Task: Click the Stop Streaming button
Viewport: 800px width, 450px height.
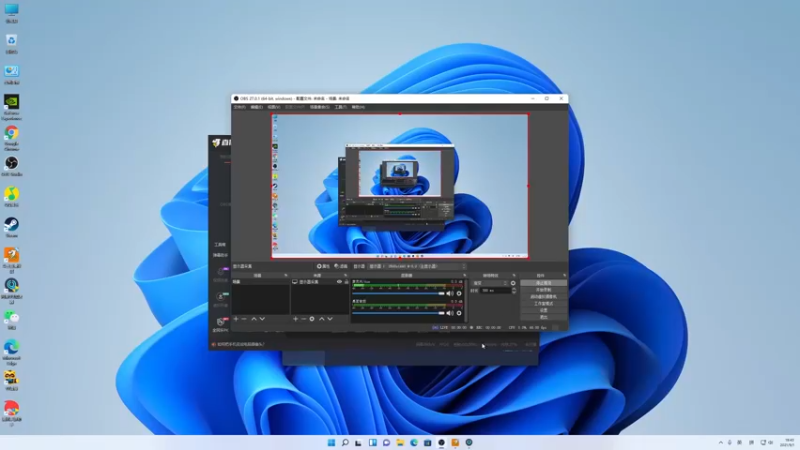Action: click(x=543, y=283)
